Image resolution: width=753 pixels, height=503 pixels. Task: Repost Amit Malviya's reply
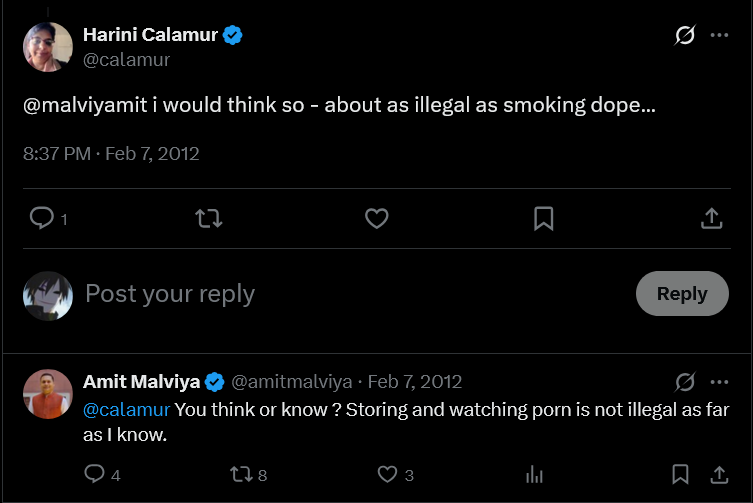241,475
